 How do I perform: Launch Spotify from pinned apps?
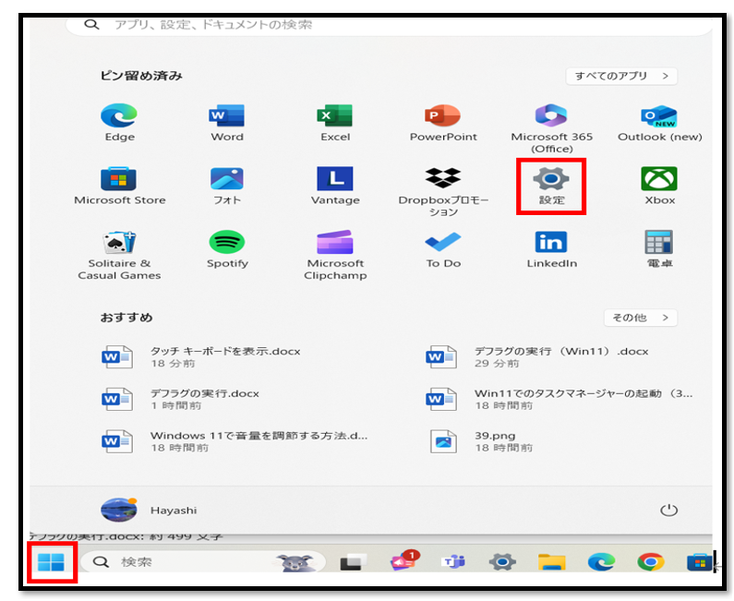coord(227,249)
